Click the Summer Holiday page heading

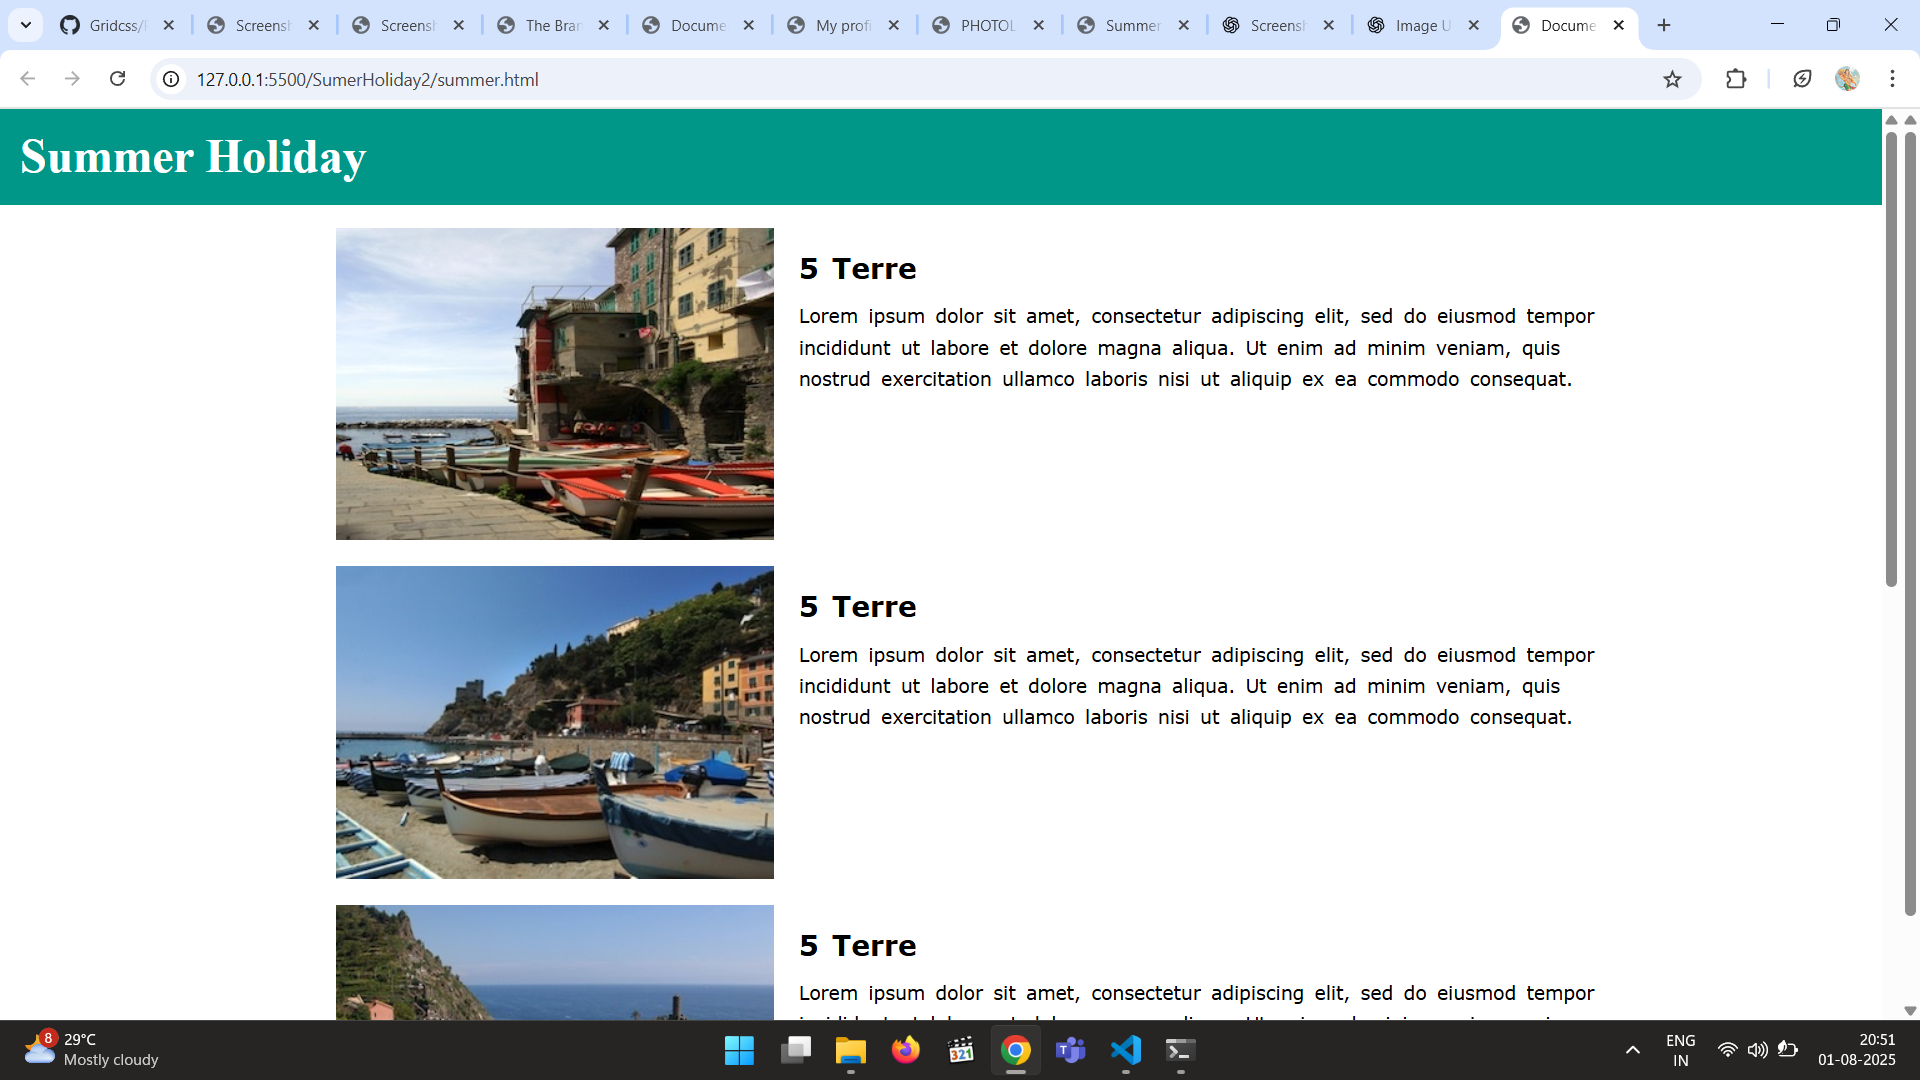point(193,157)
